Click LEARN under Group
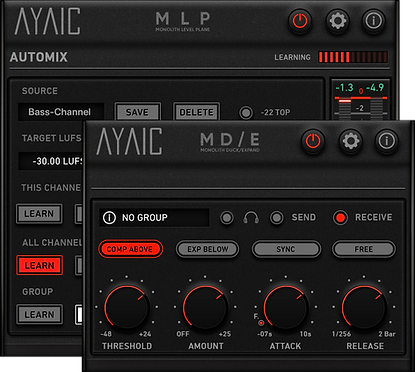 pyautogui.click(x=39, y=314)
